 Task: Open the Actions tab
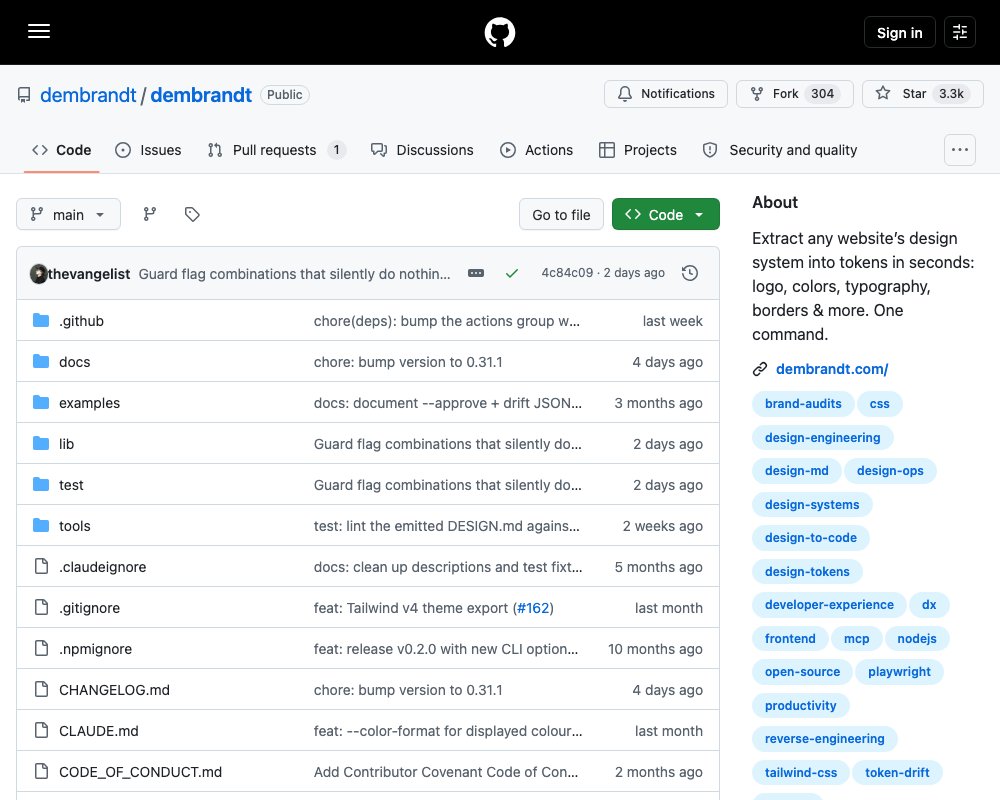tap(536, 150)
